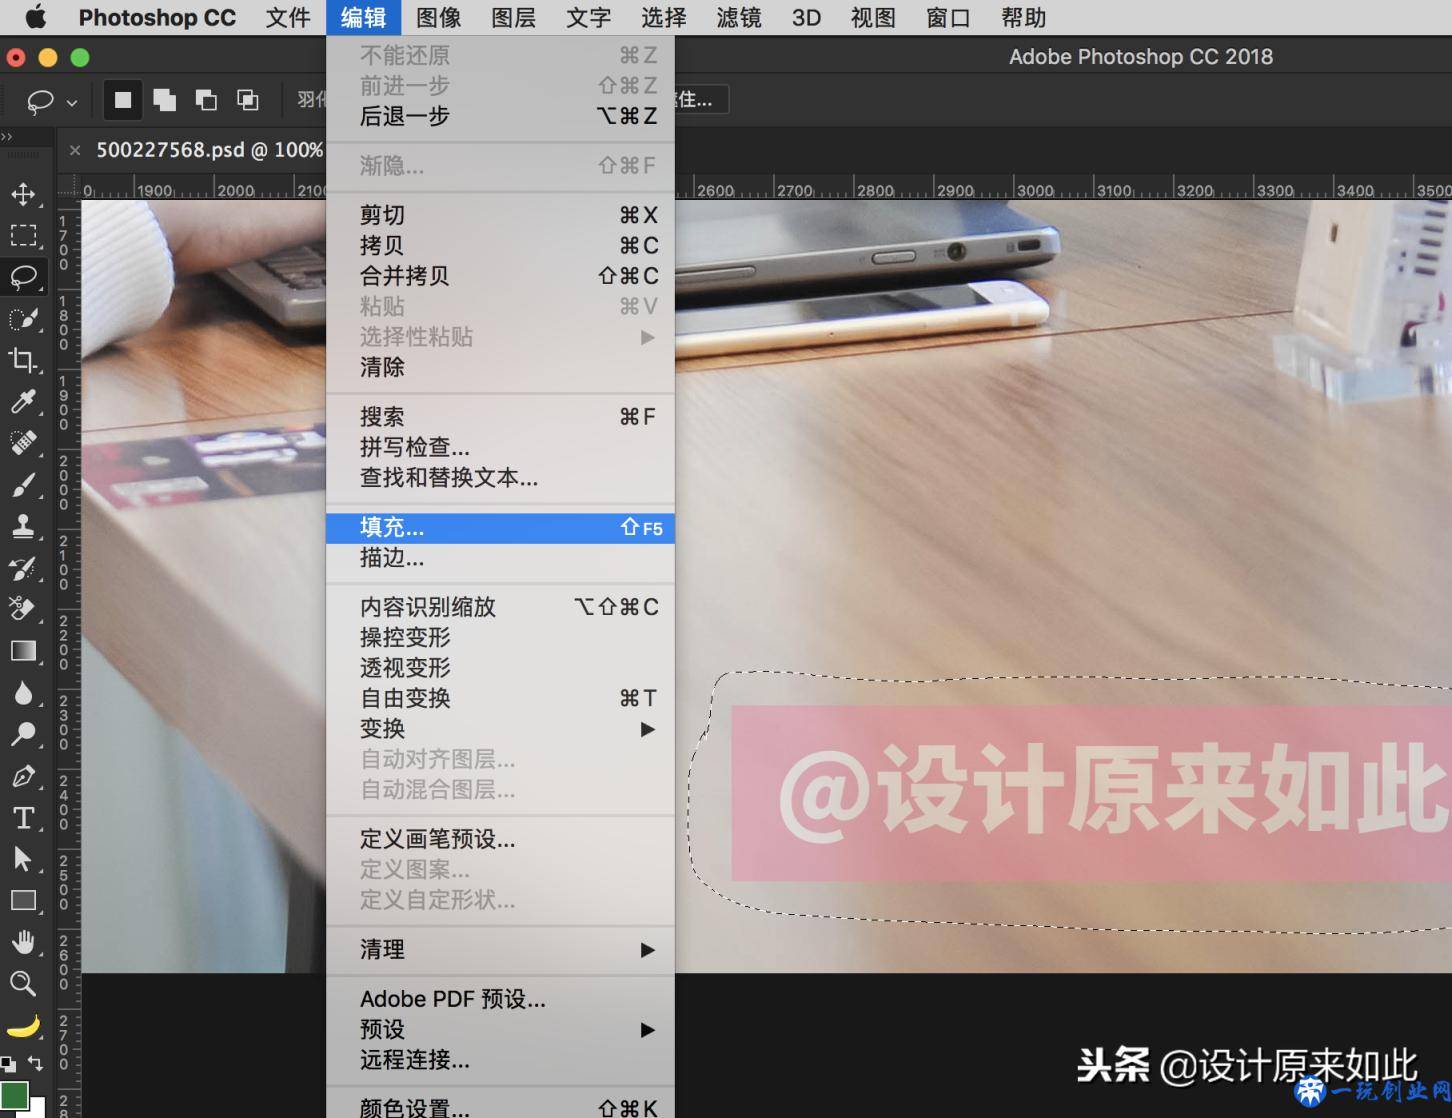Choose 剪切 menu entry

point(500,215)
